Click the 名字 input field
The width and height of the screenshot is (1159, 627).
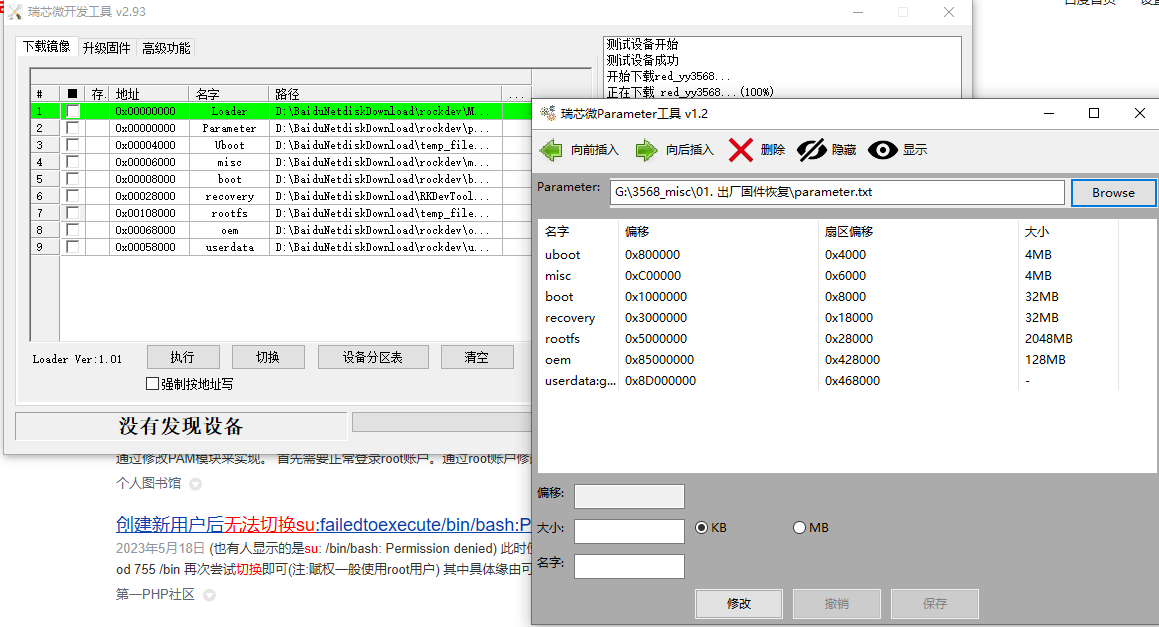629,566
